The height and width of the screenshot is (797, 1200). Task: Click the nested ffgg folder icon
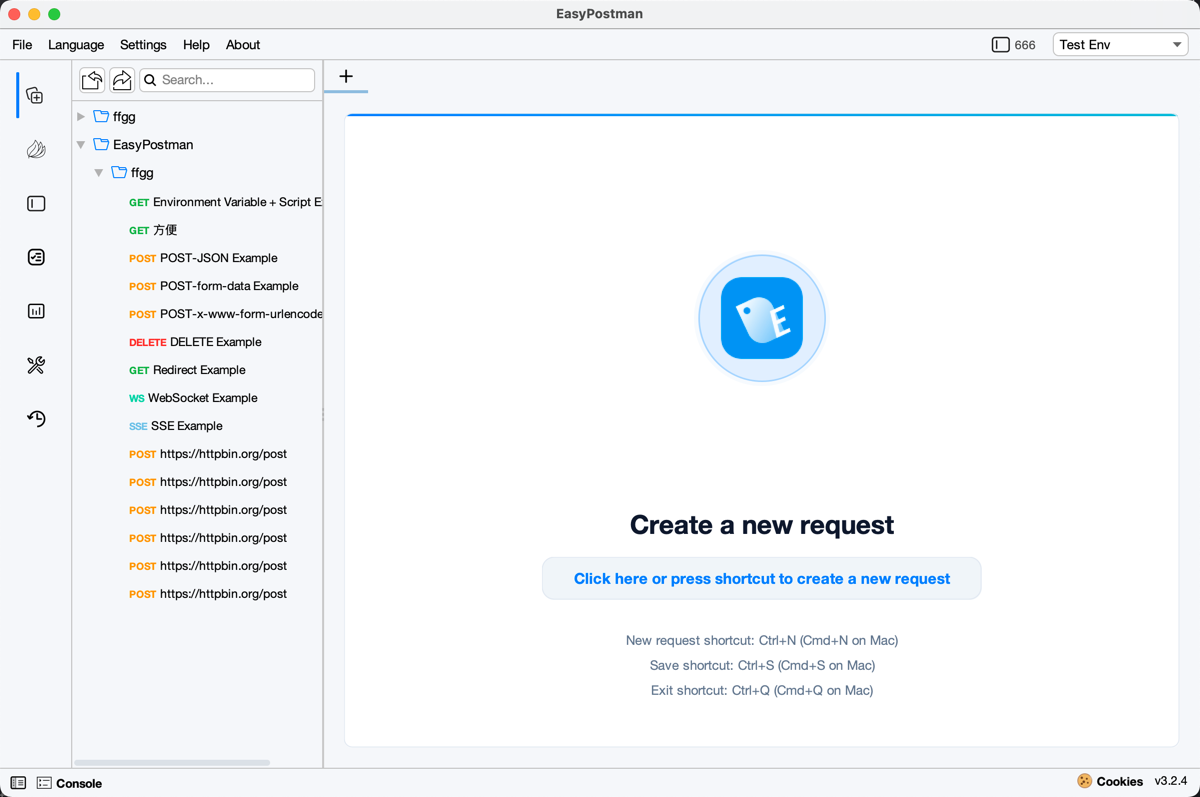[x=119, y=173]
